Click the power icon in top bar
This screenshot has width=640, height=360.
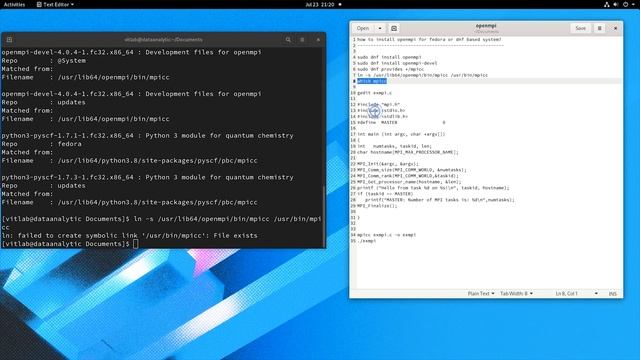[x=625, y=4]
